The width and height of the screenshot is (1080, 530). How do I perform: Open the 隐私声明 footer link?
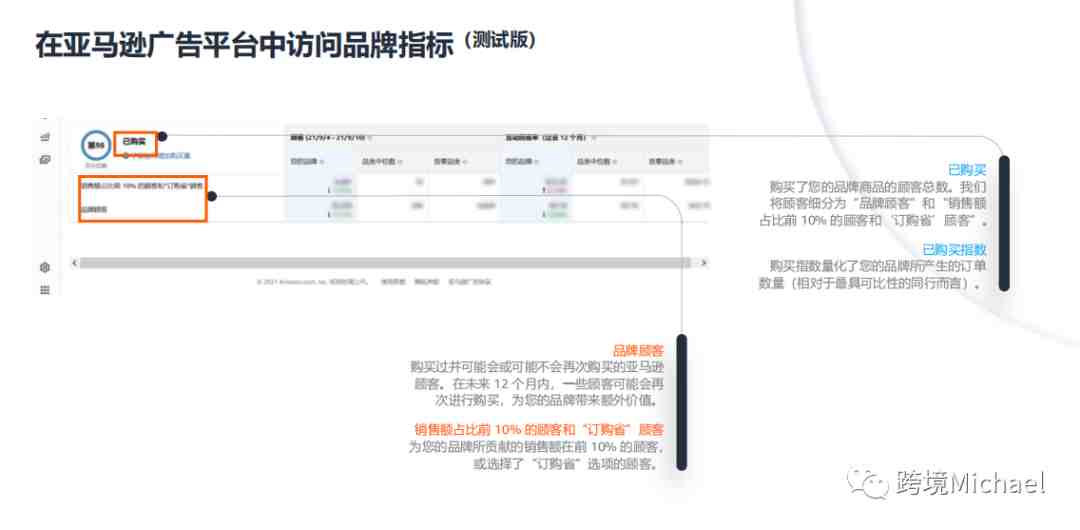point(425,282)
